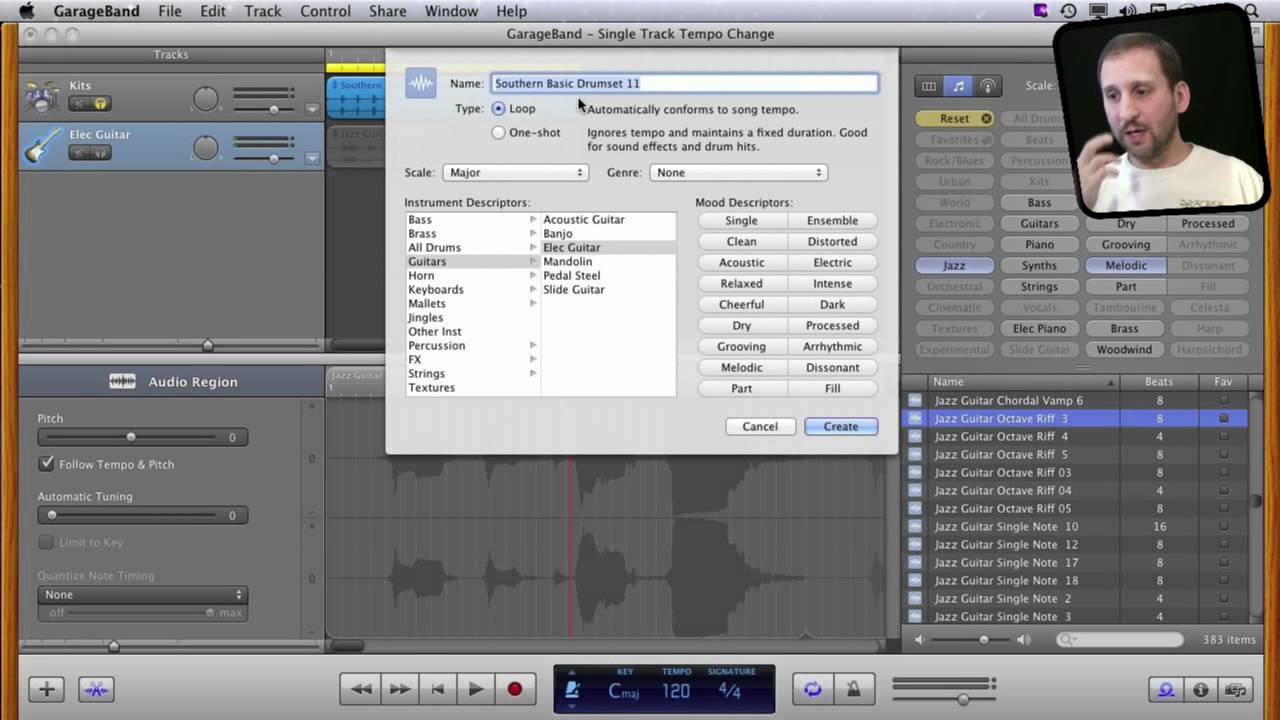This screenshot has height=720, width=1280.
Task: Toggle the Acoustic mood descriptor
Action: coord(741,262)
